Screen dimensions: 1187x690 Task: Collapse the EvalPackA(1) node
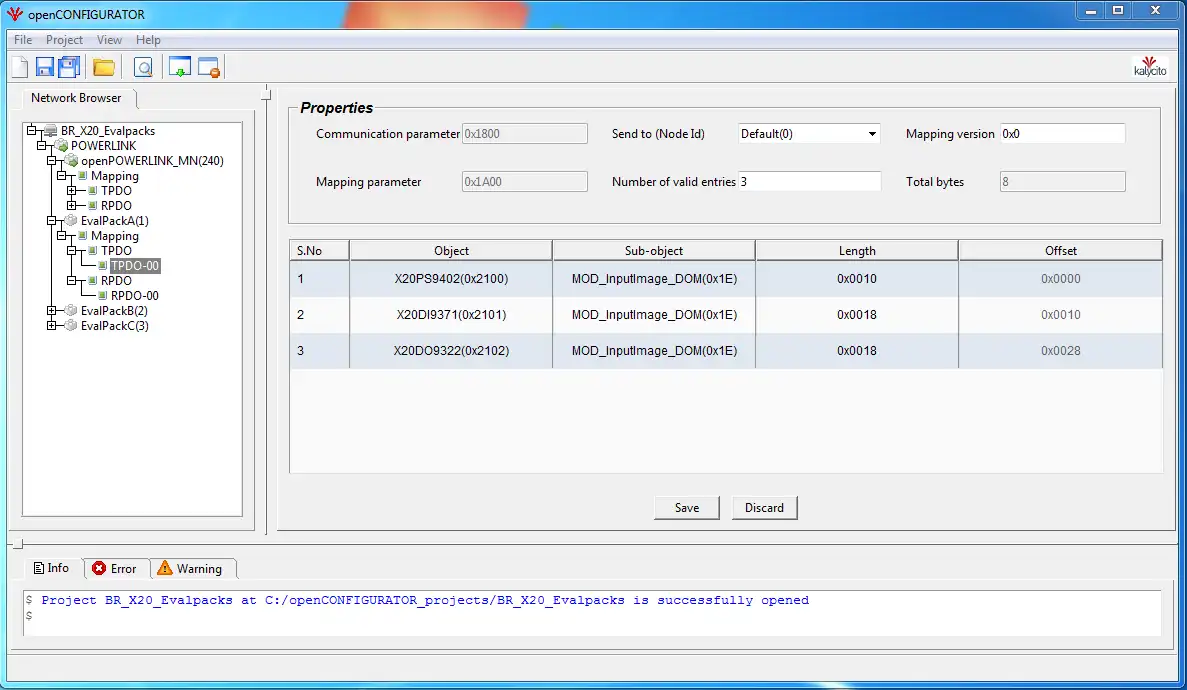click(51, 220)
